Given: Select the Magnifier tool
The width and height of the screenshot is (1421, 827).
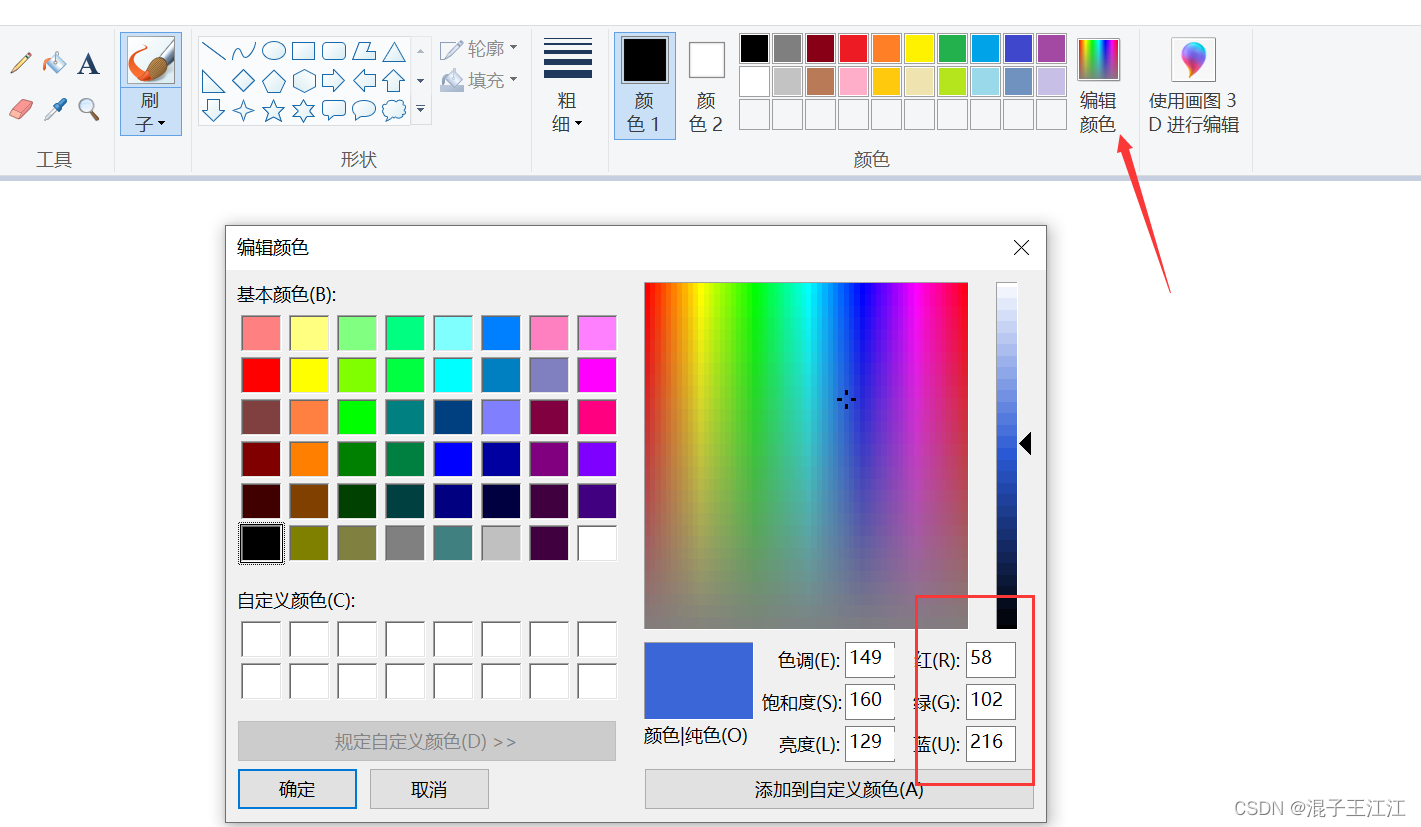Looking at the screenshot, I should coord(89,109).
